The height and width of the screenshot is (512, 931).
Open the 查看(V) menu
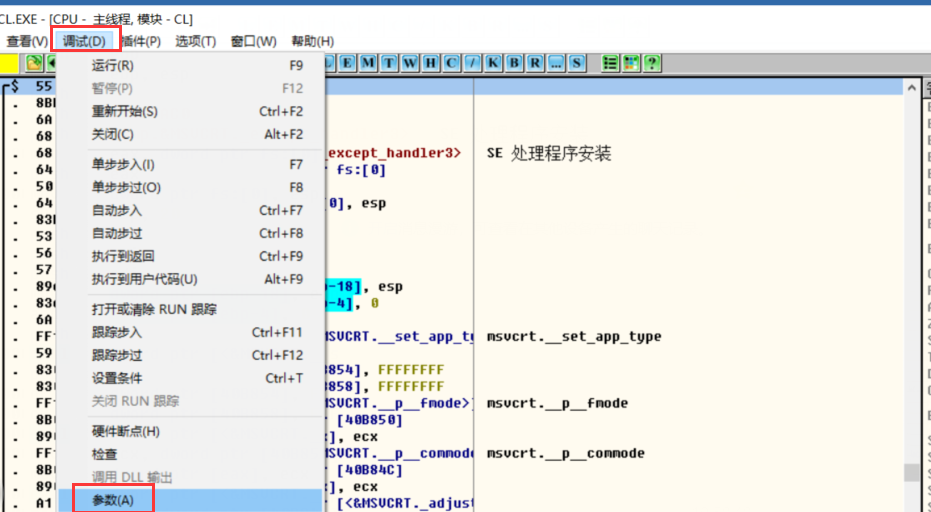(x=27, y=41)
